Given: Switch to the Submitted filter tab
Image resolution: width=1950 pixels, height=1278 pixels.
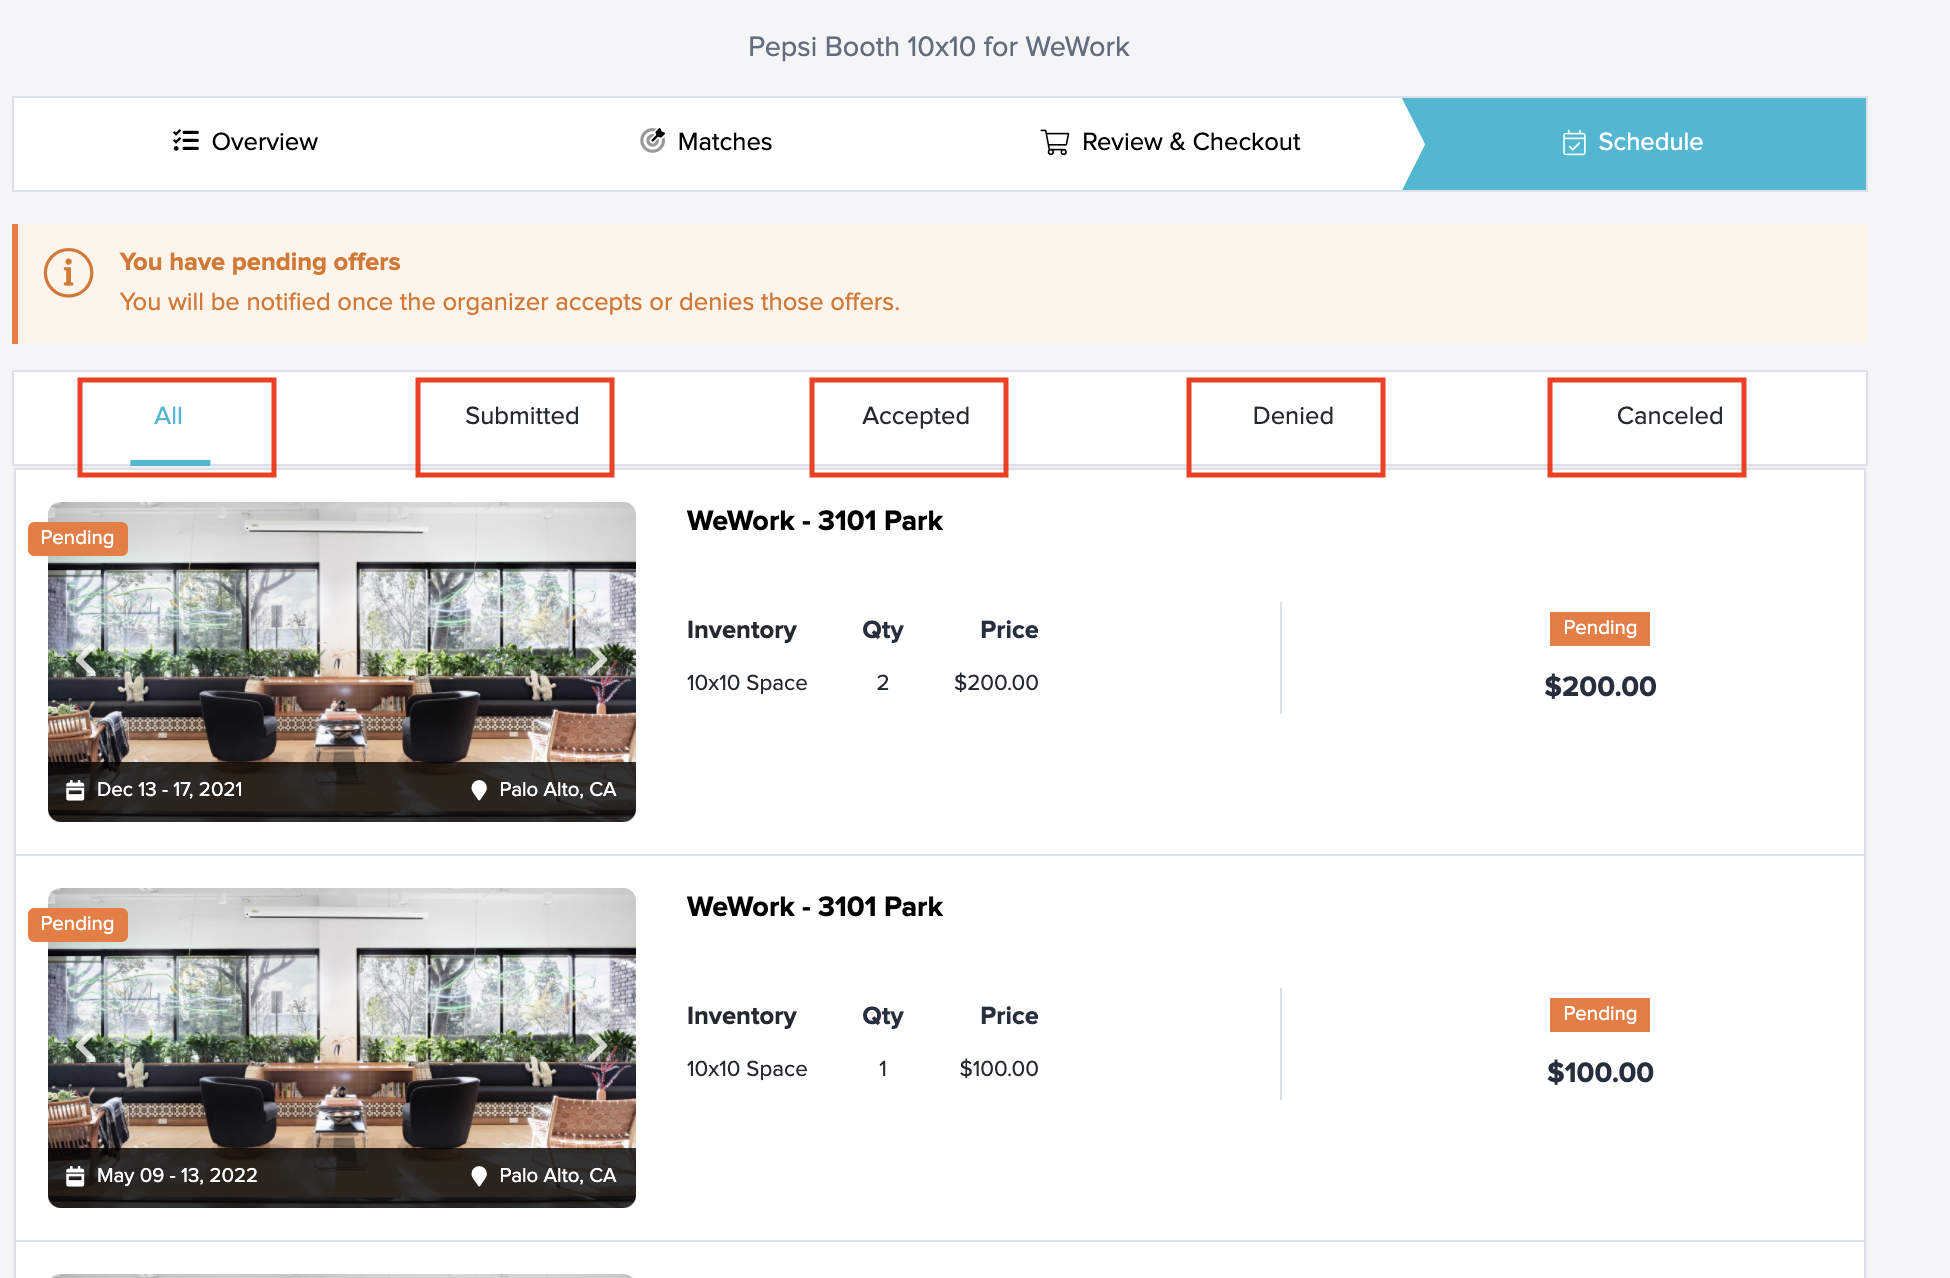Looking at the screenshot, I should 522,416.
